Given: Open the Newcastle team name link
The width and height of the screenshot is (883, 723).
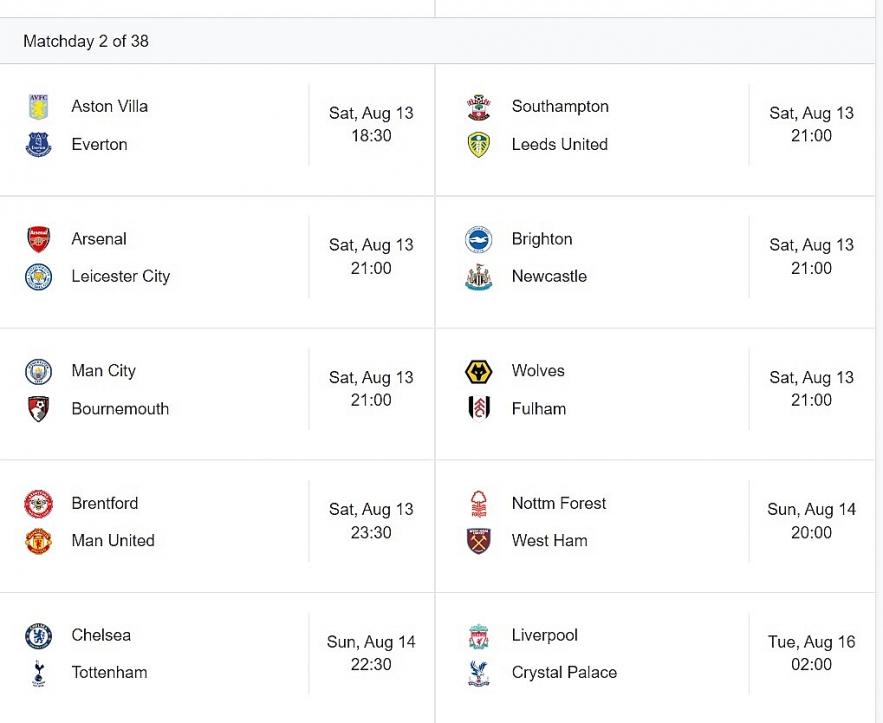Looking at the screenshot, I should (x=549, y=276).
